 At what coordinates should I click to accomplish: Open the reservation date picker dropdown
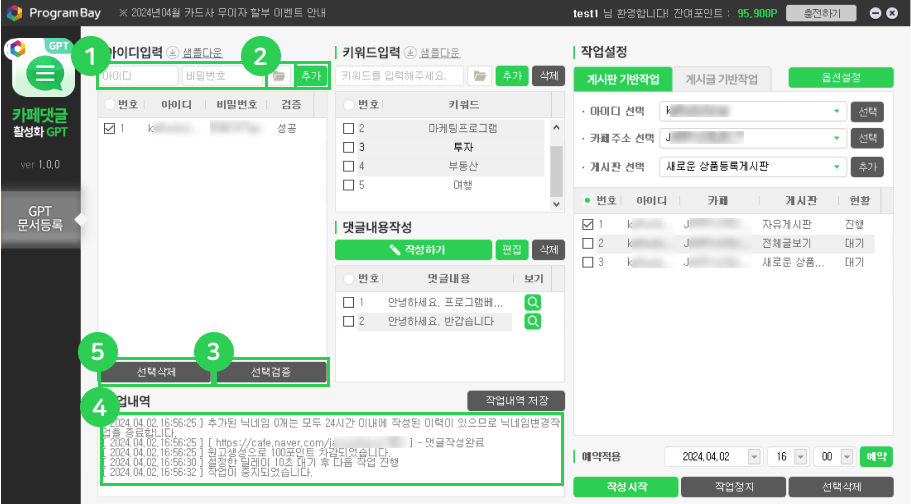coord(751,456)
